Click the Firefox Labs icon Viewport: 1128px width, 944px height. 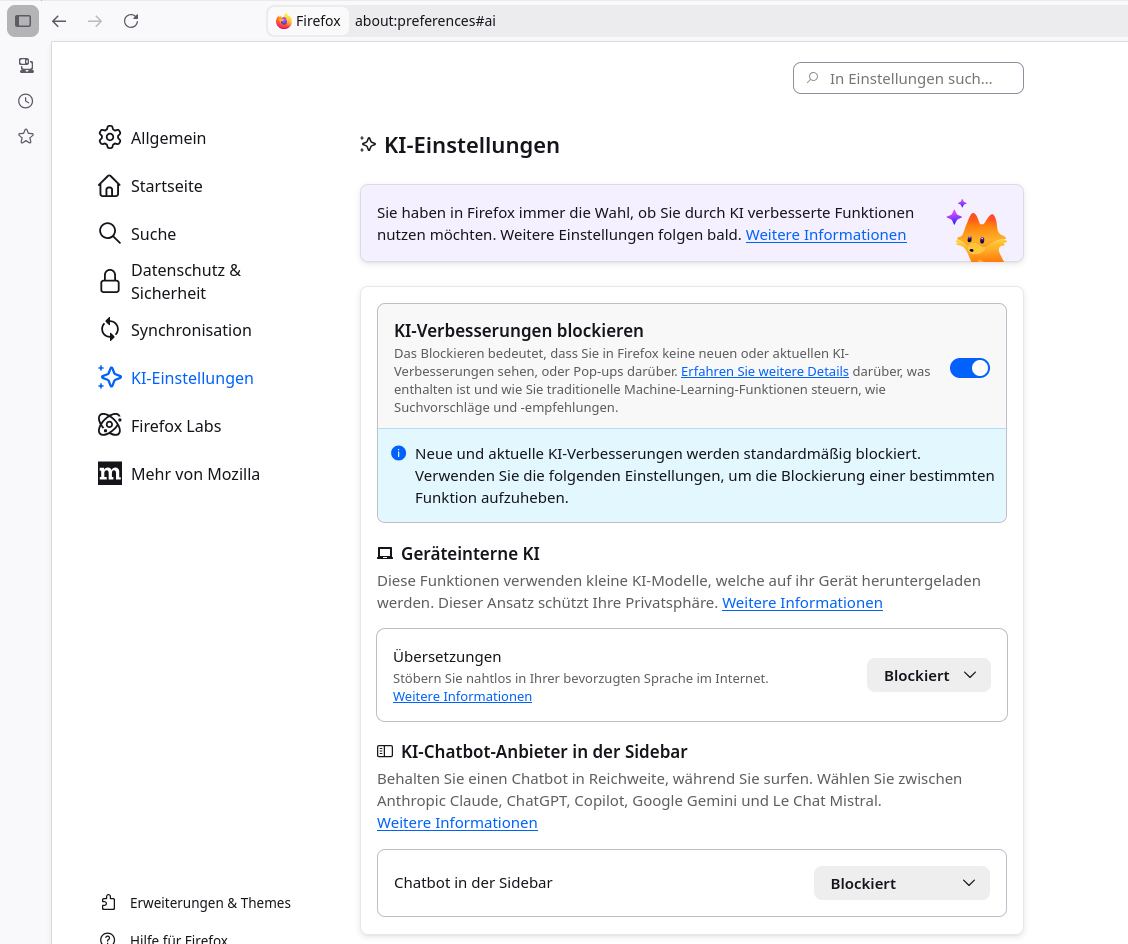pos(110,426)
